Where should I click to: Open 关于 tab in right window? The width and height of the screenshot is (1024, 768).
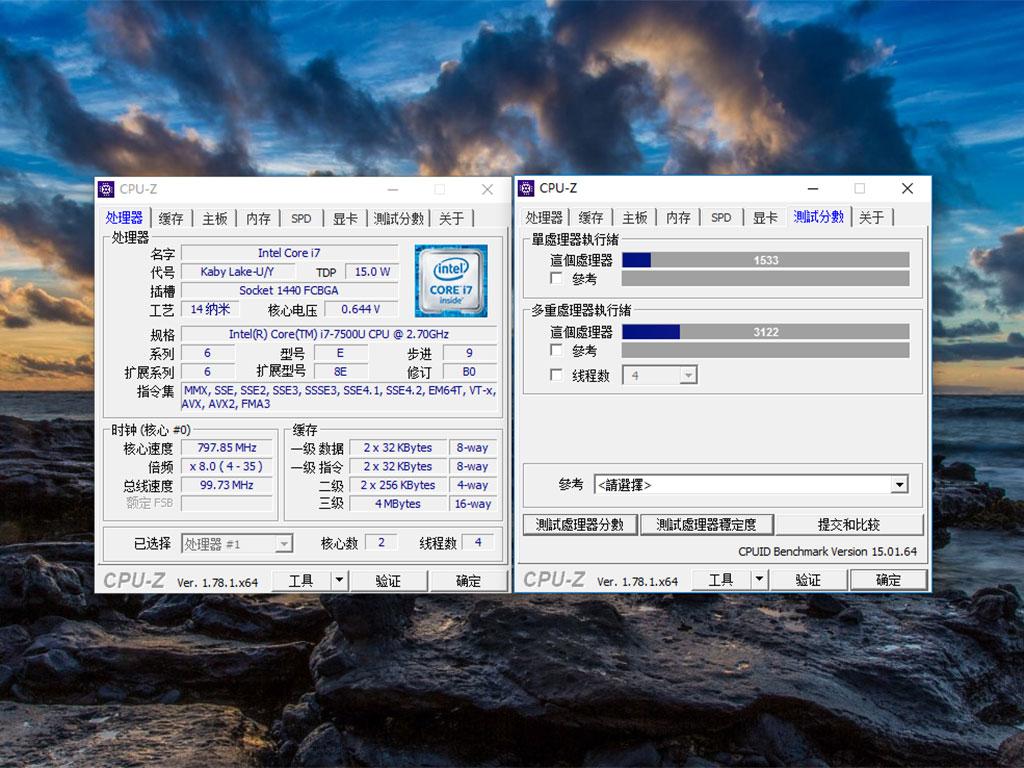872,217
